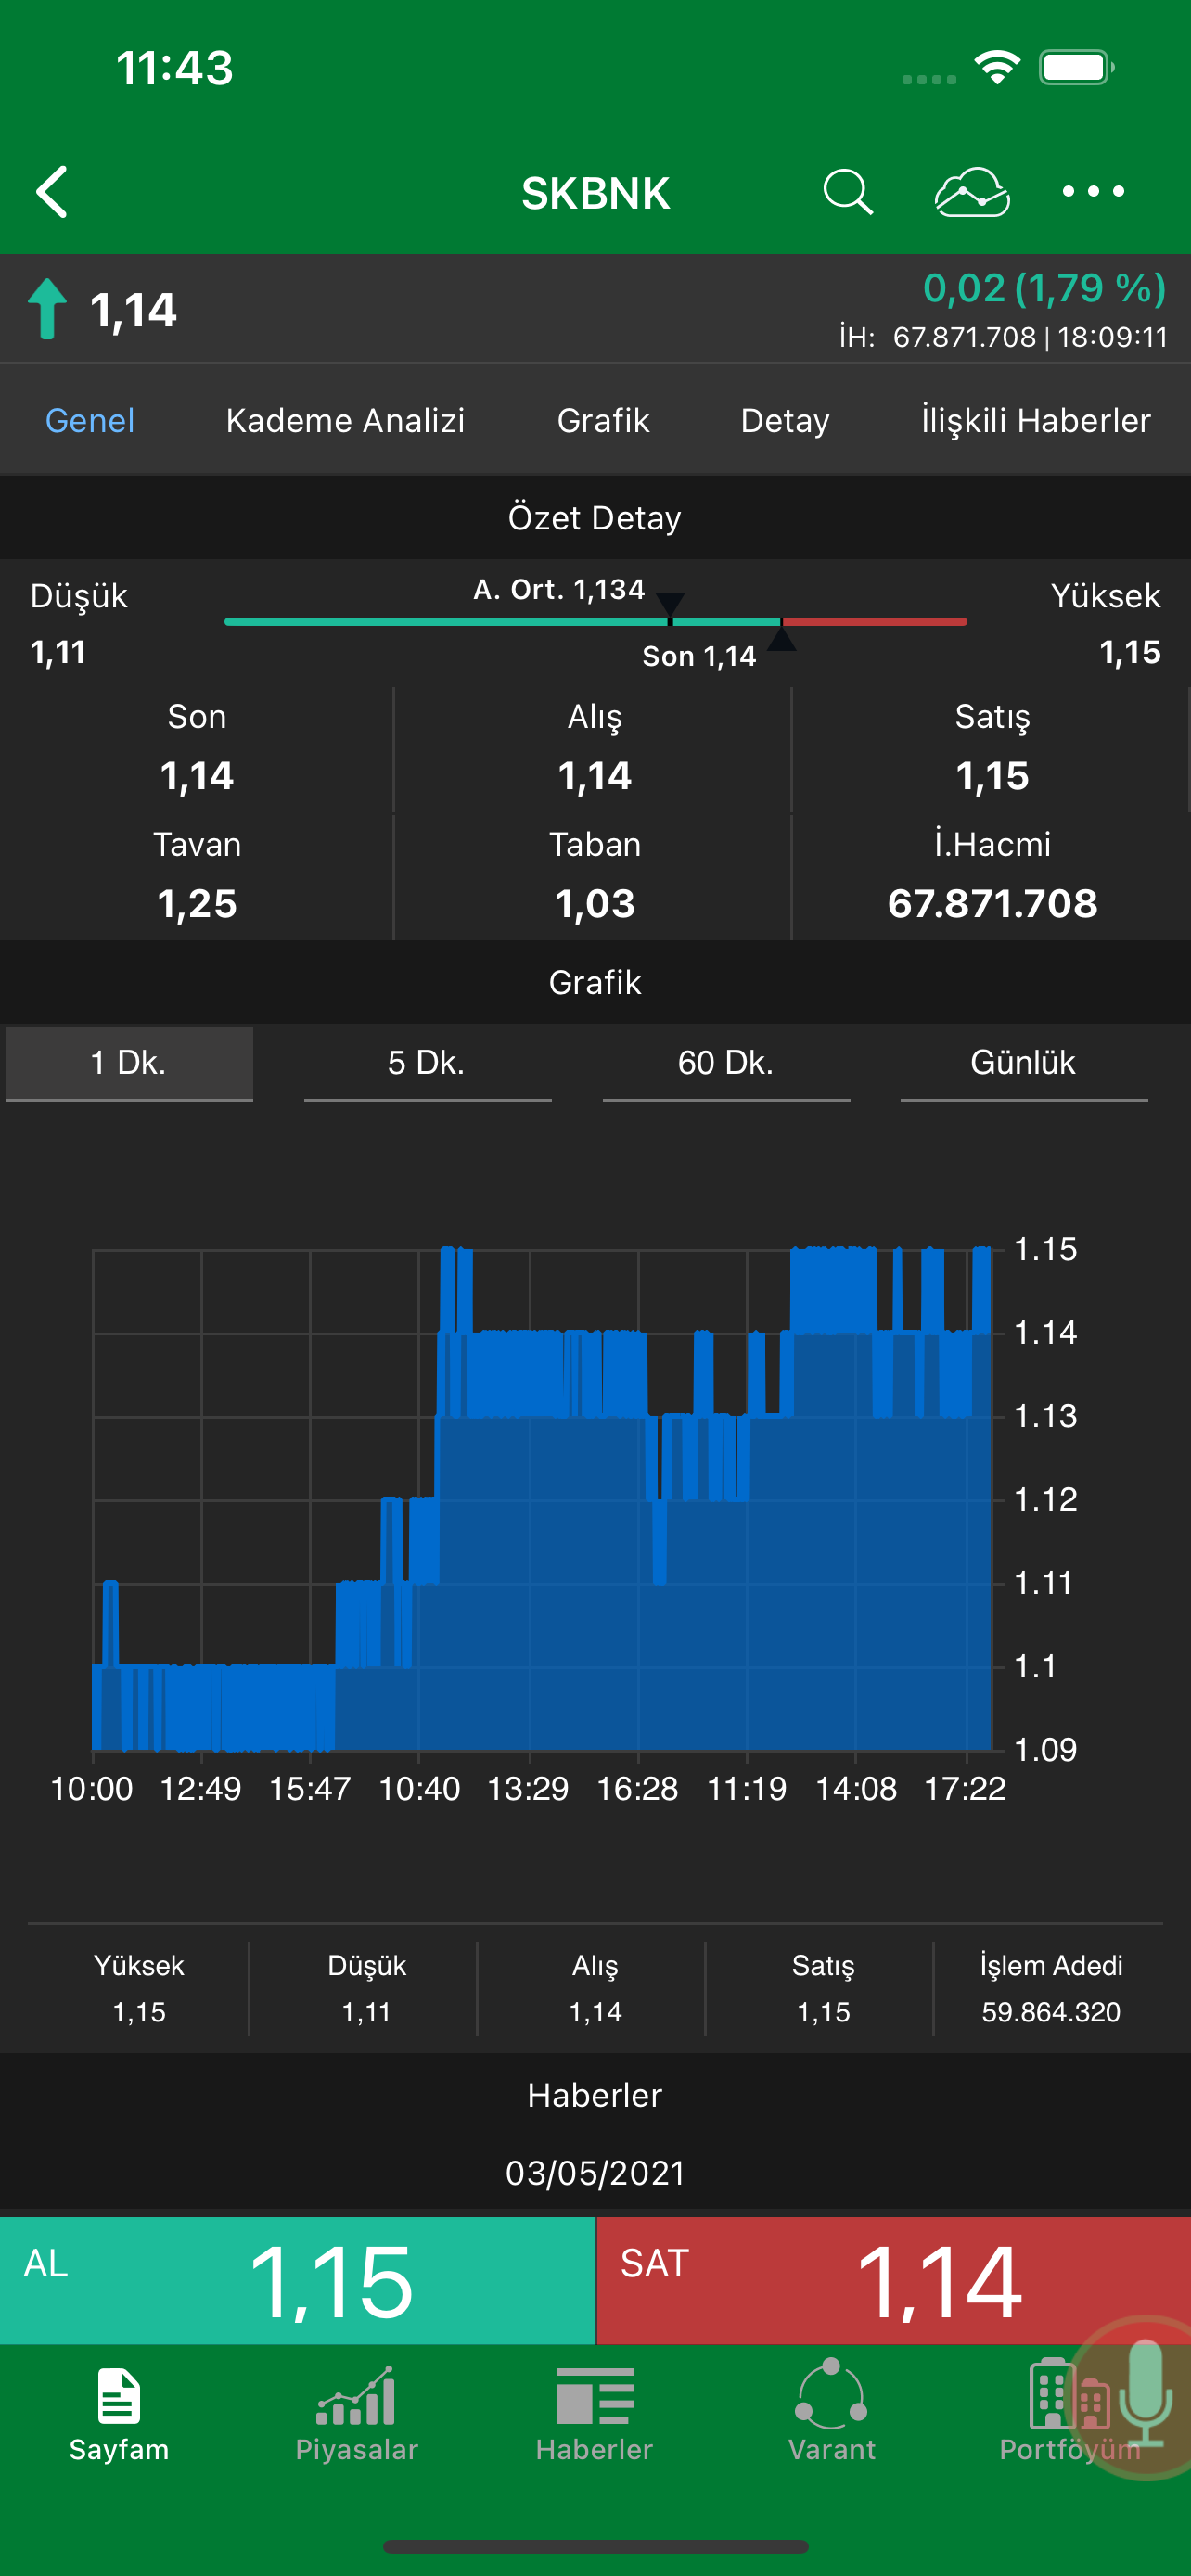Viewport: 1191px width, 2576px height.
Task: Open the three-dot more menu
Action: tap(1093, 191)
